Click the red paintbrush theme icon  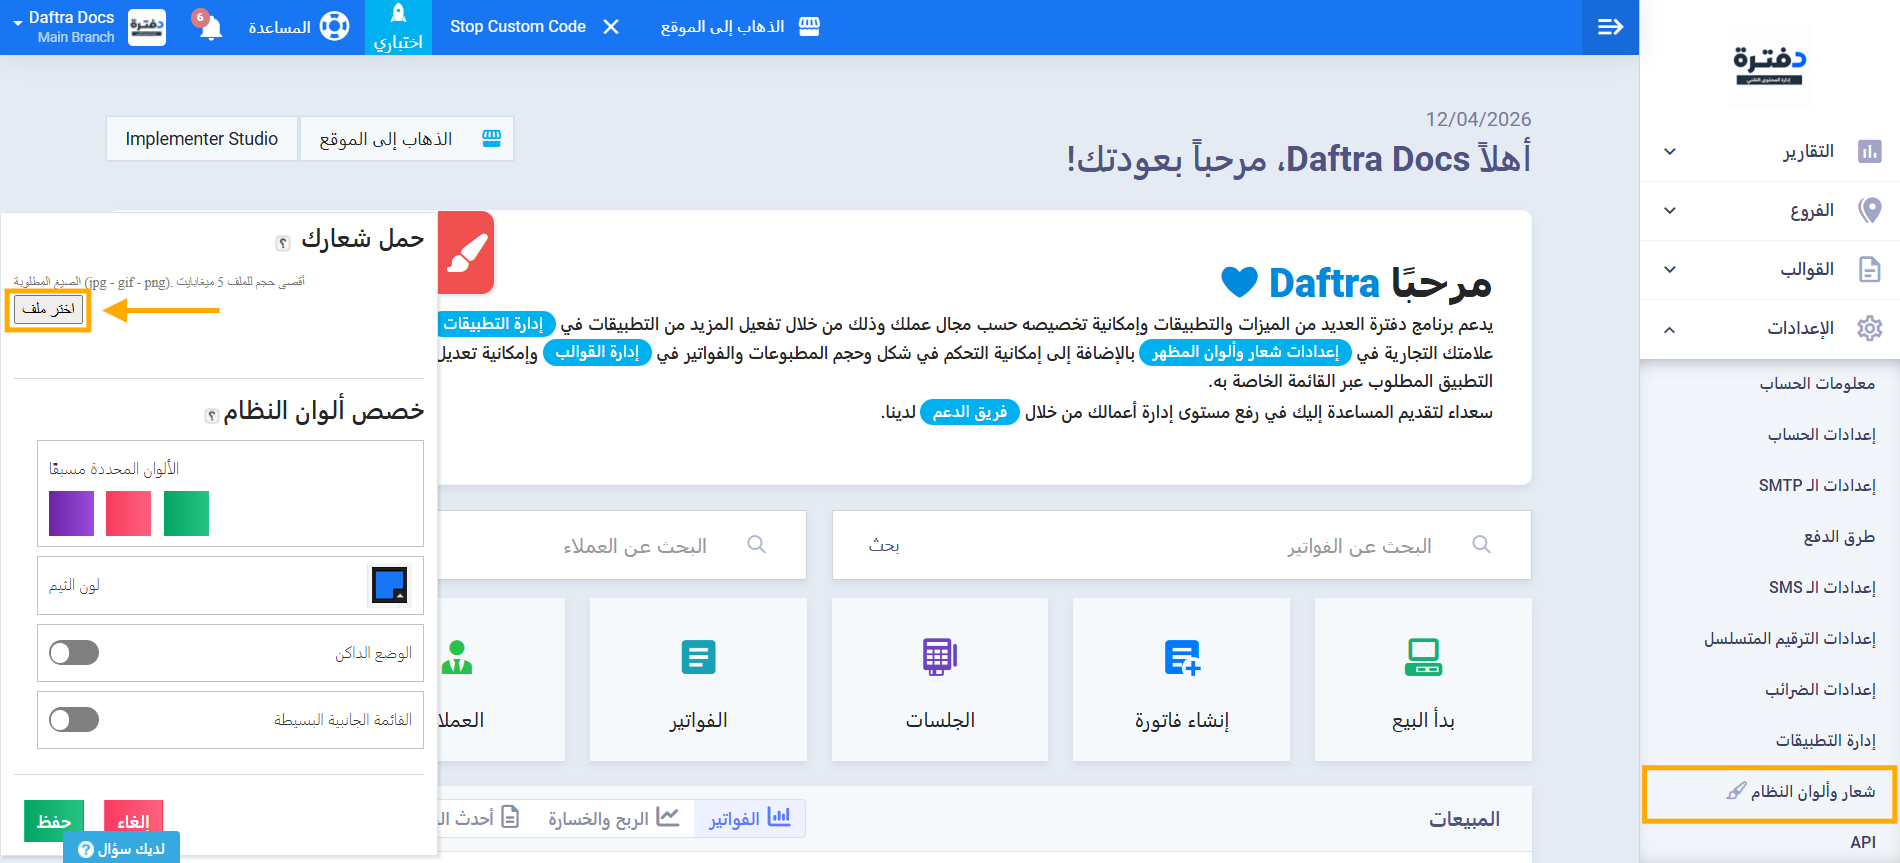coord(466,253)
